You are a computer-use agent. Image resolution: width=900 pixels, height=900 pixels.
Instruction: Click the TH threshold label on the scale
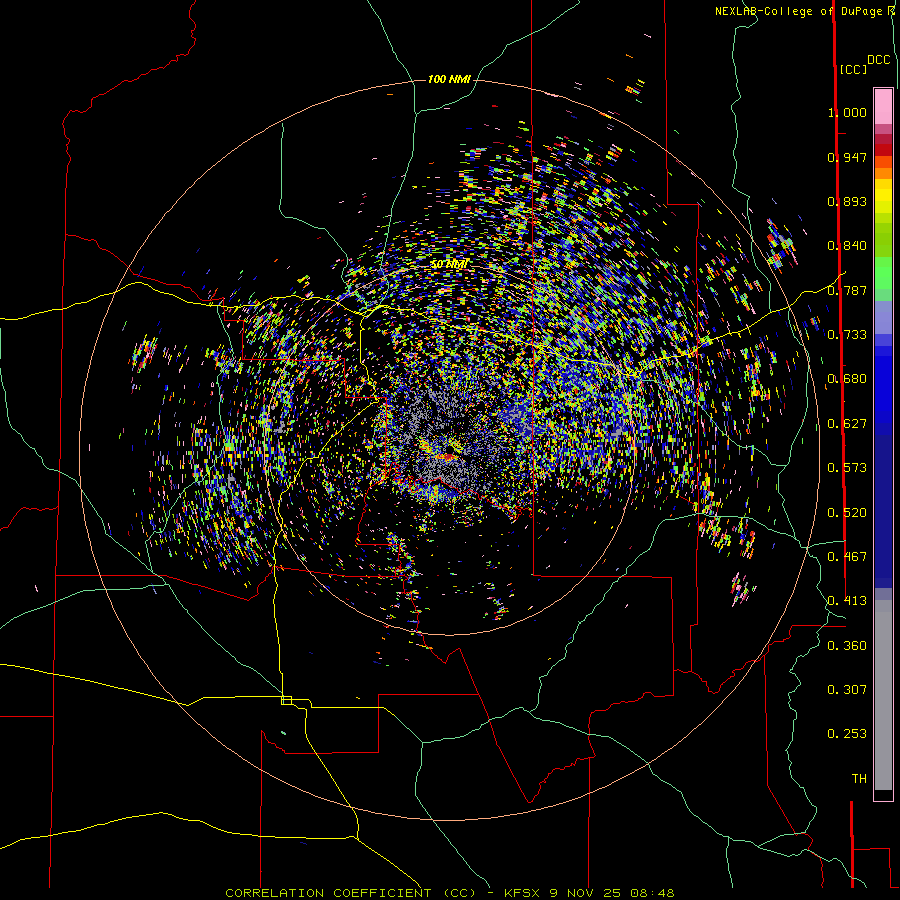coord(859,779)
